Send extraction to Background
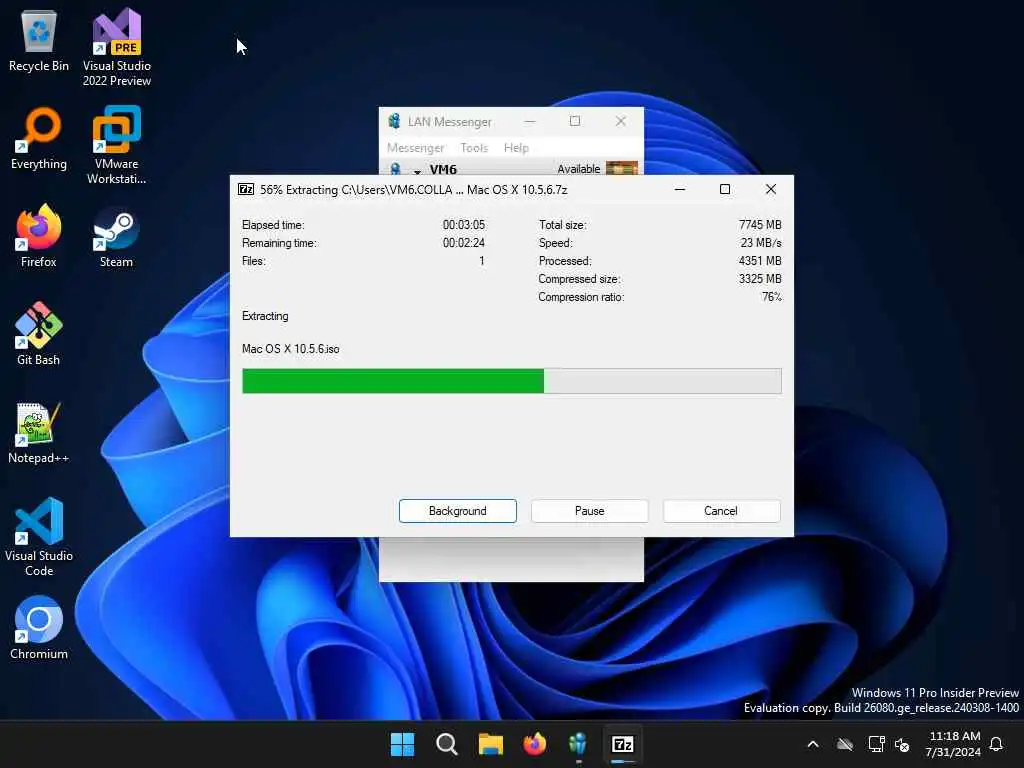This screenshot has width=1024, height=768. click(458, 511)
